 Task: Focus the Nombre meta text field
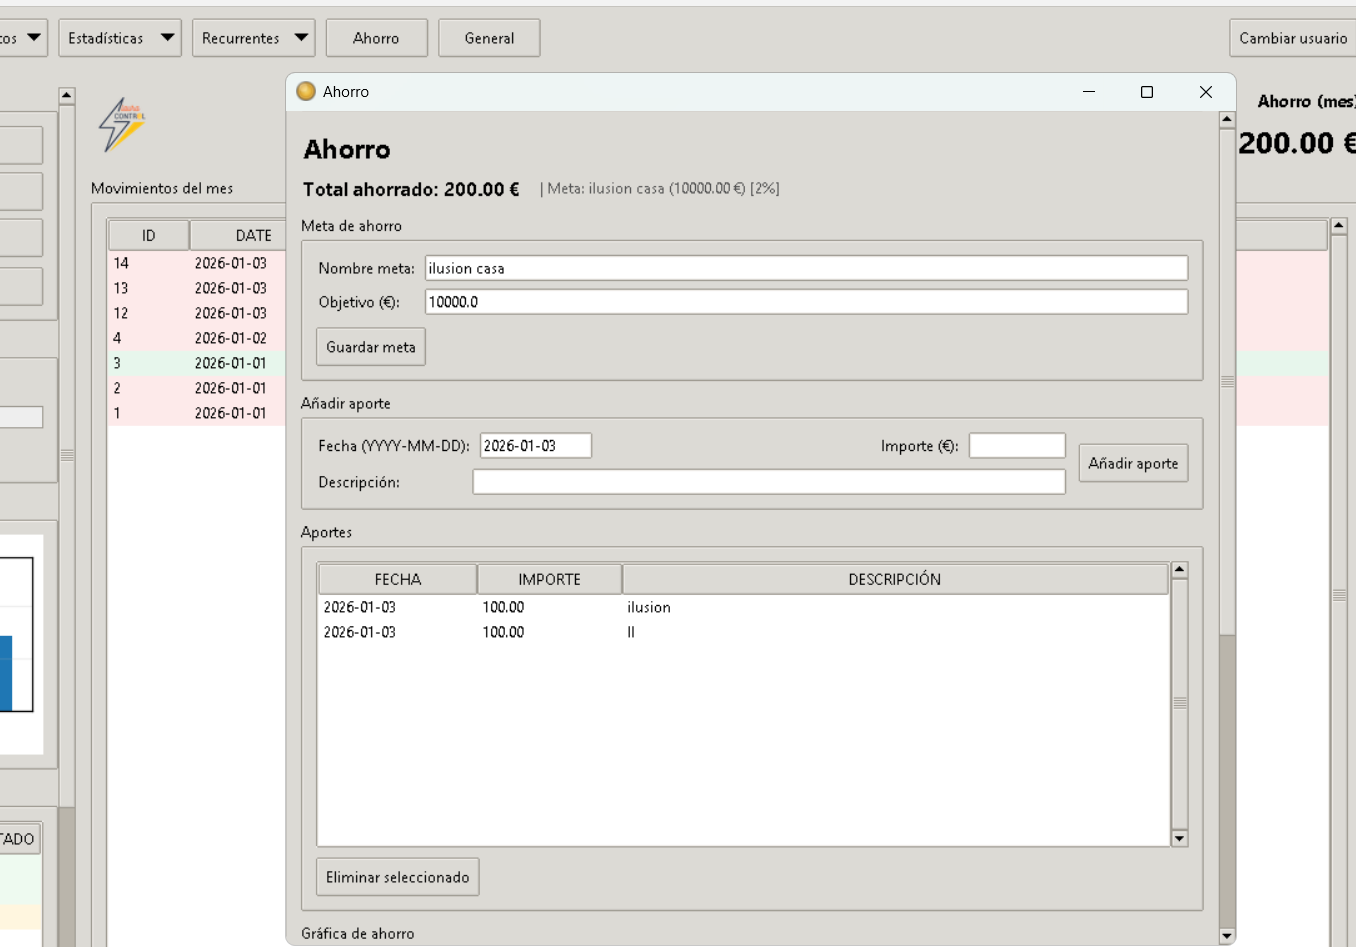pyautogui.click(x=806, y=268)
